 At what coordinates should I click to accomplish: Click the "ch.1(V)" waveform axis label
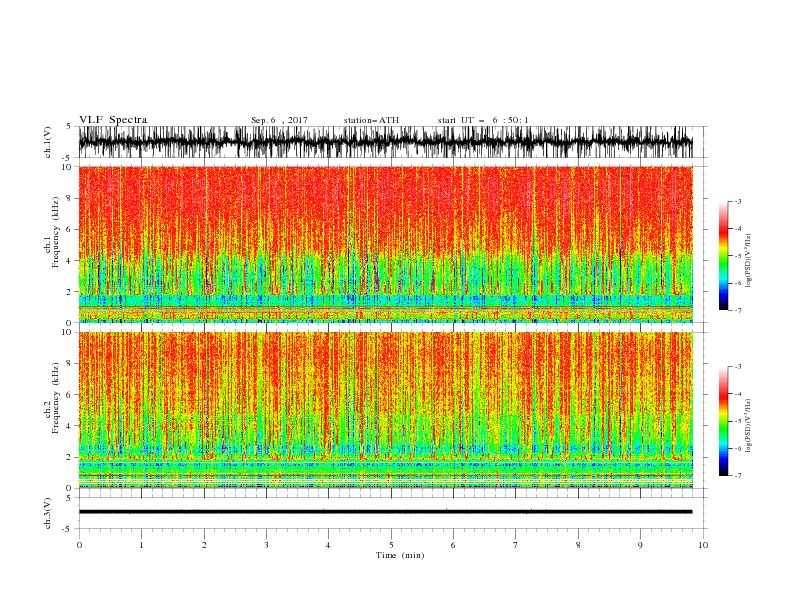click(x=48, y=142)
